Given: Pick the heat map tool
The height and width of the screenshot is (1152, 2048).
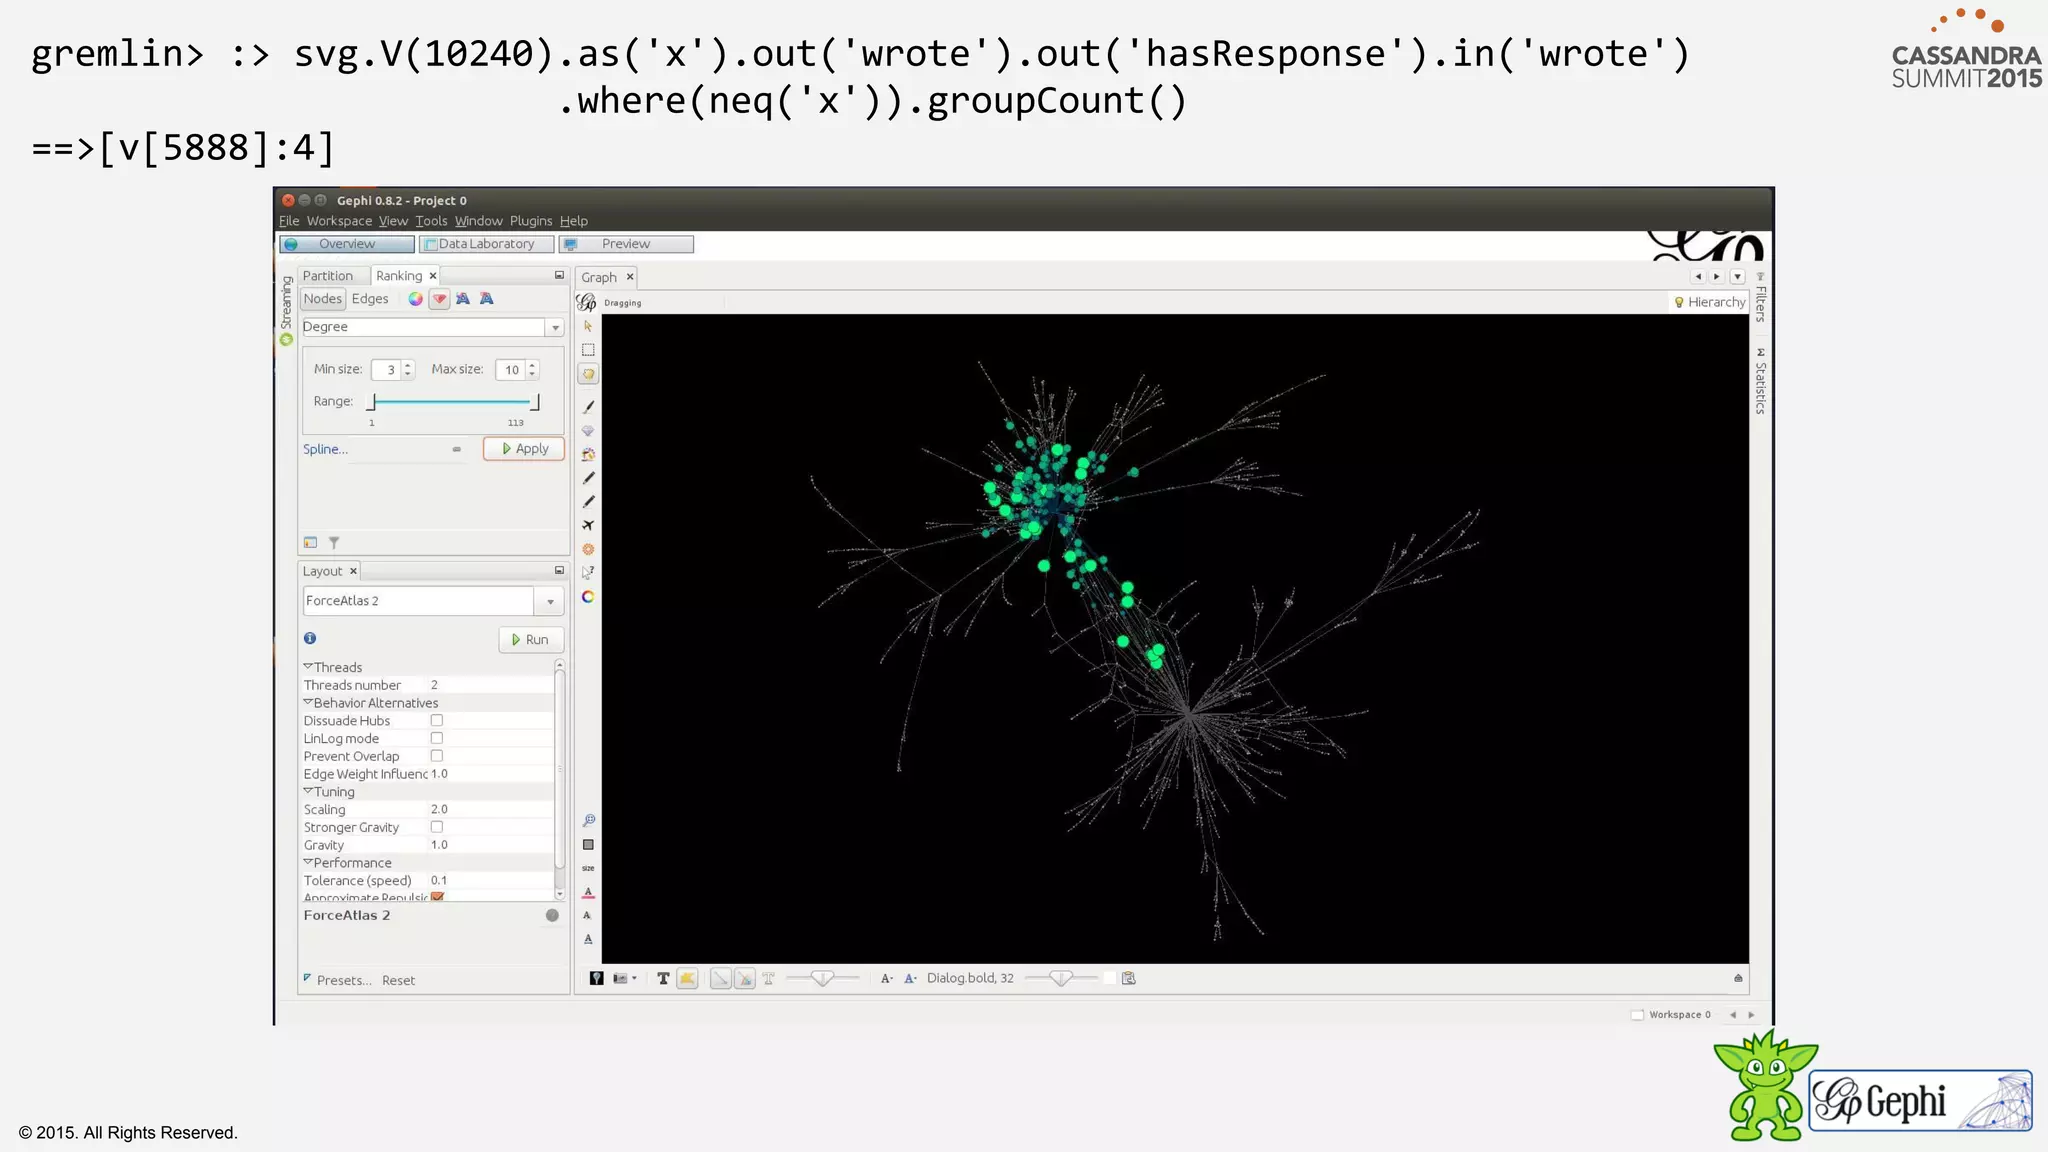Looking at the screenshot, I should point(588,549).
